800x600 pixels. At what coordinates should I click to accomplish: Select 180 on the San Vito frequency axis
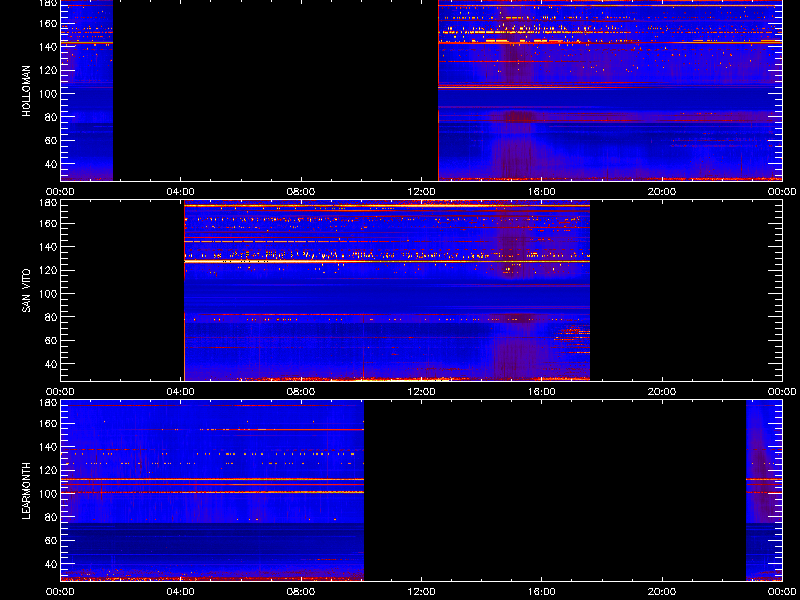[49, 202]
